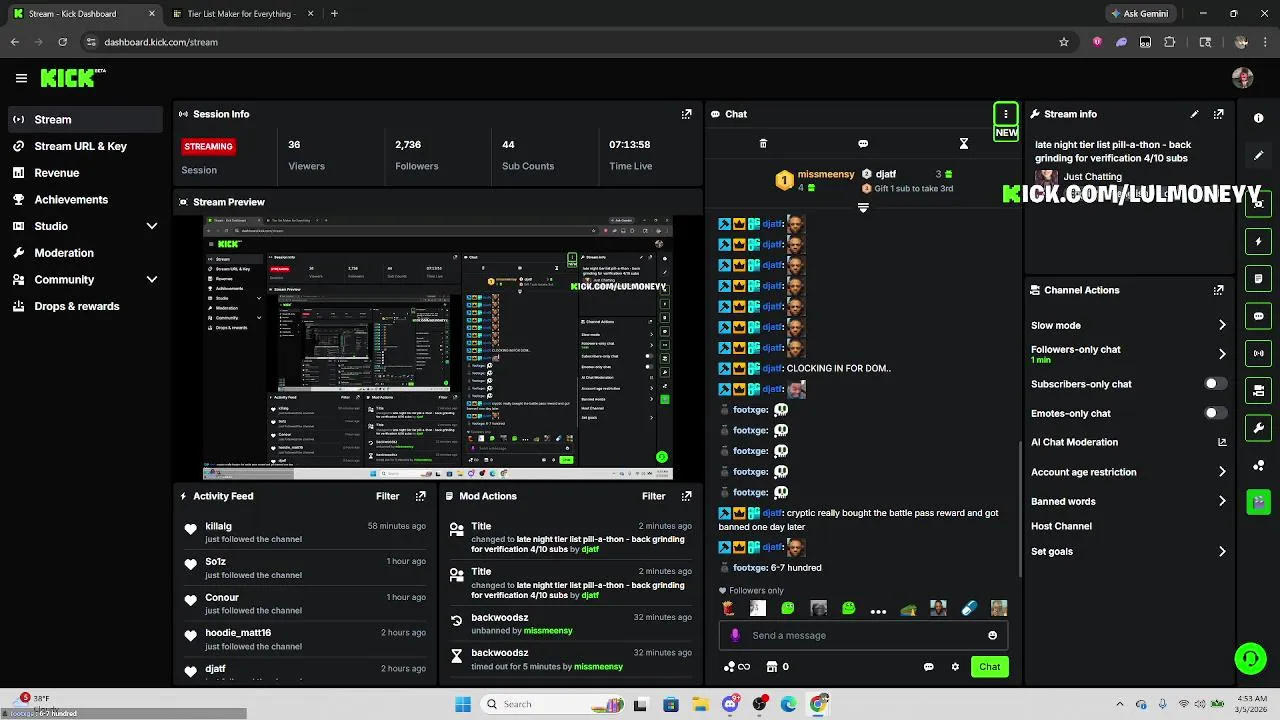Screen dimensions: 1280x720
Task: Pop out the Stream info panel
Action: 1218,114
